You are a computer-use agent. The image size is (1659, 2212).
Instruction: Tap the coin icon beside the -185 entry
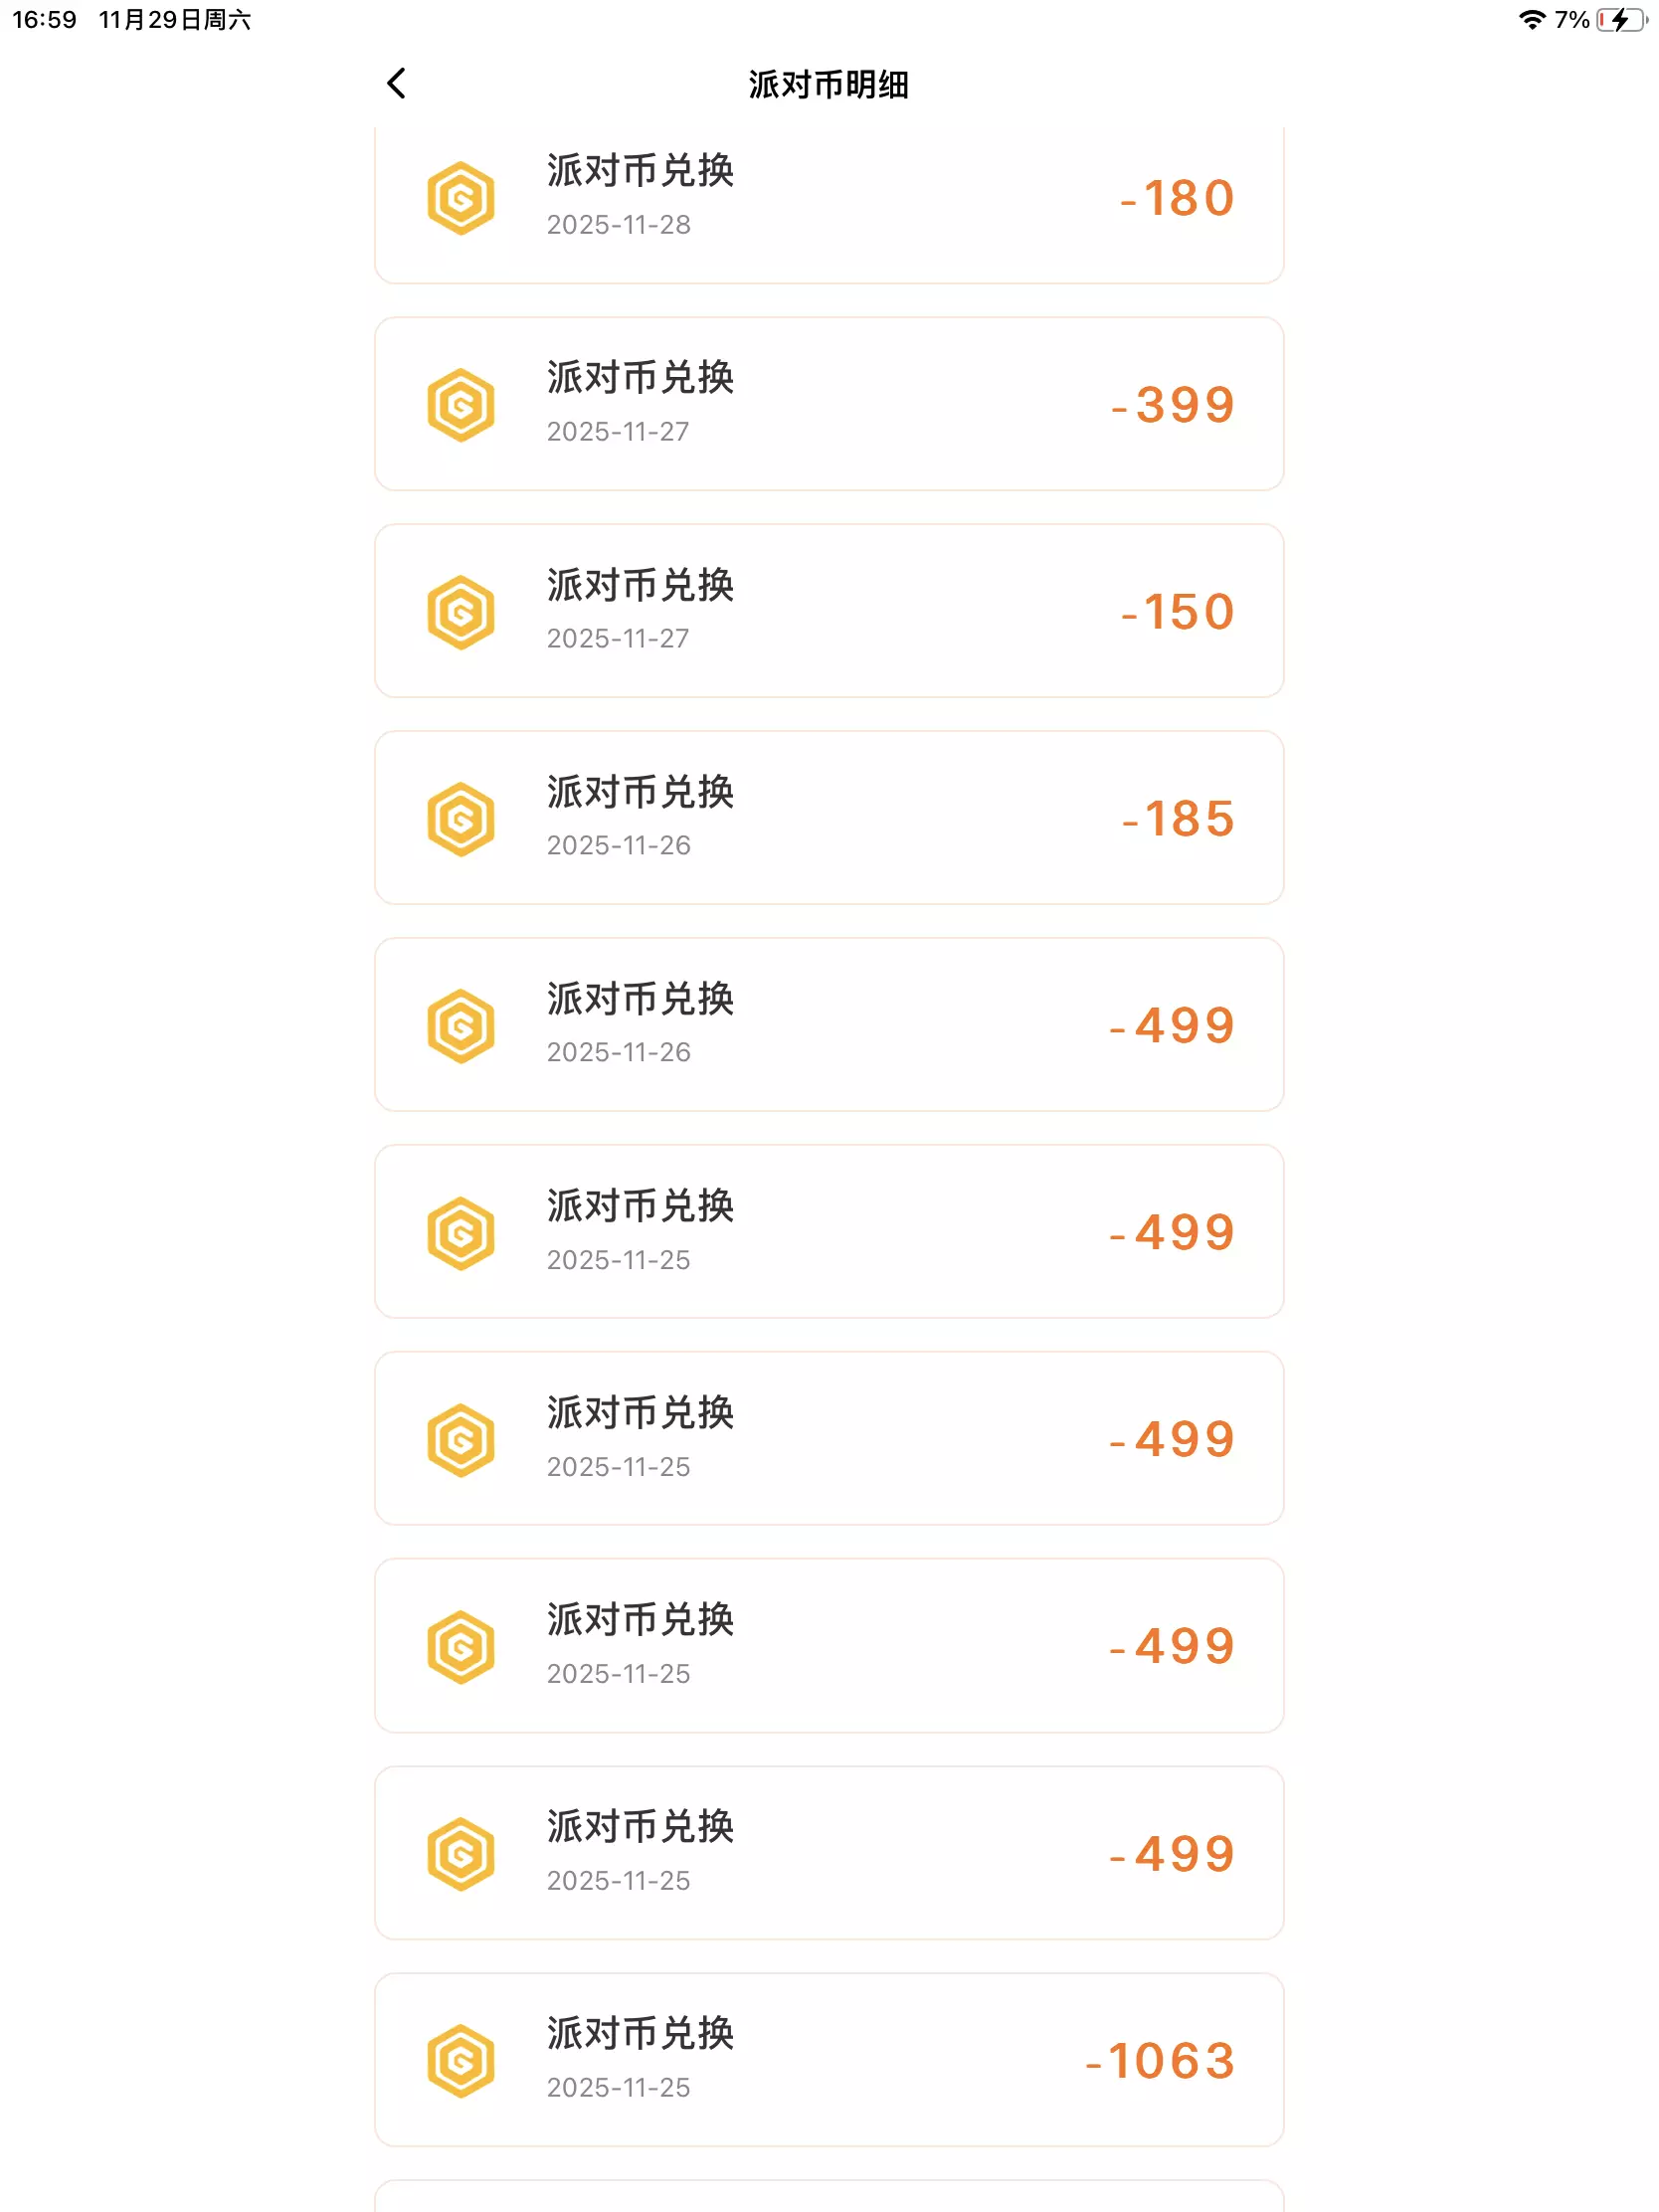(461, 819)
